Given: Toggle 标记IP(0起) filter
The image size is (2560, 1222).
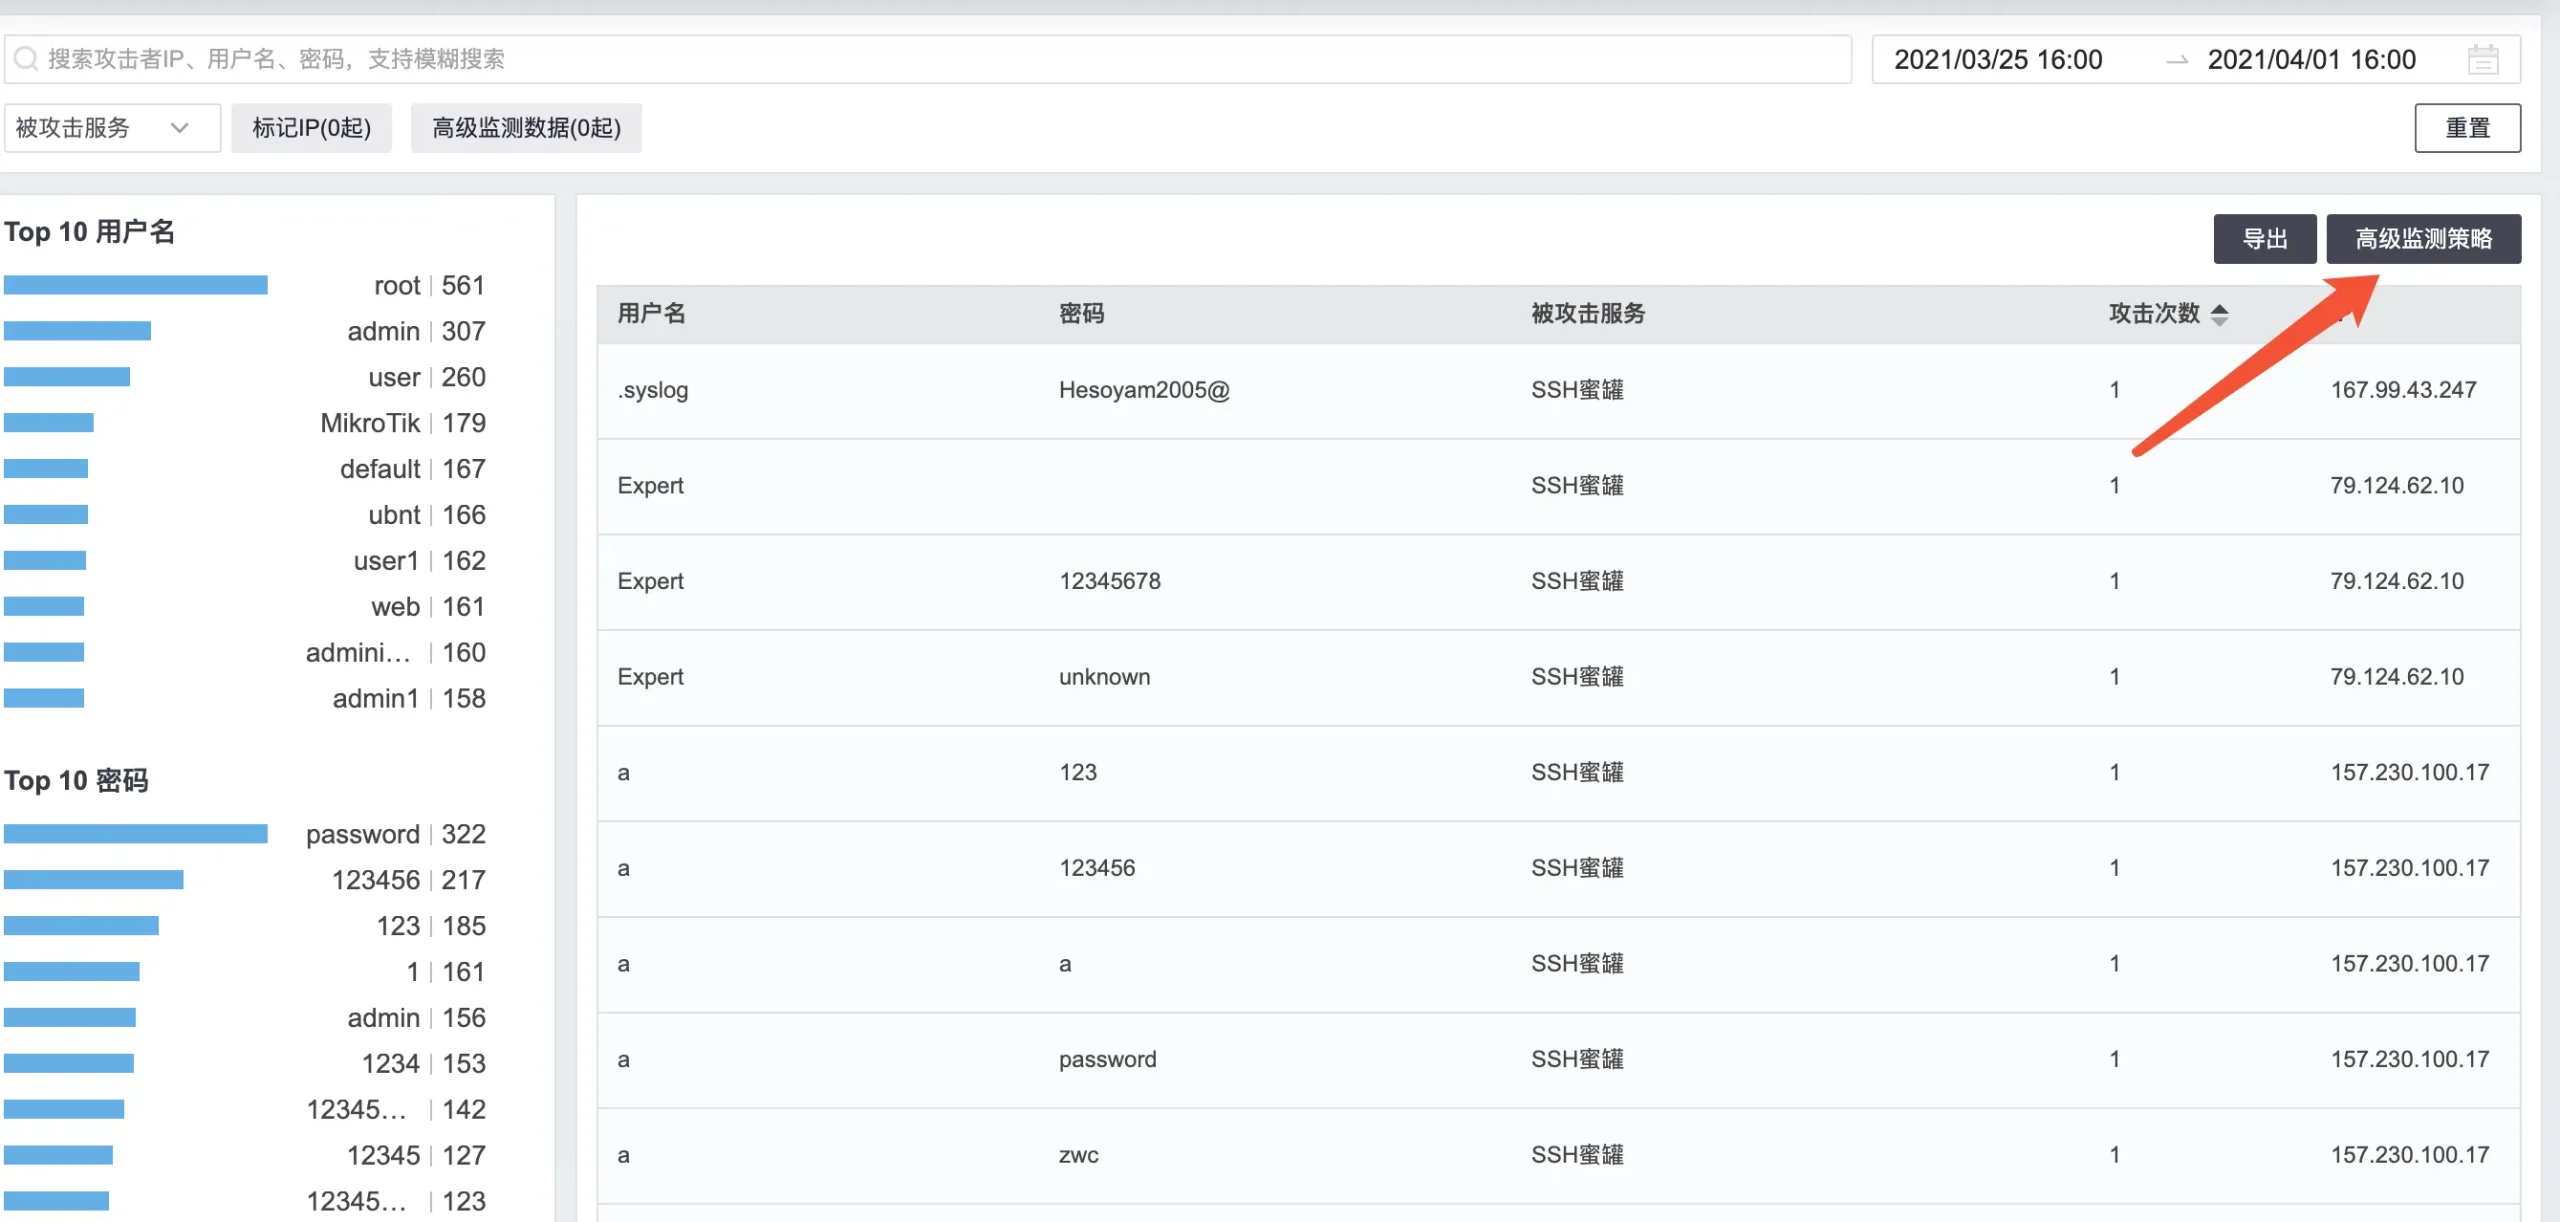Looking at the screenshot, I should click(311, 128).
